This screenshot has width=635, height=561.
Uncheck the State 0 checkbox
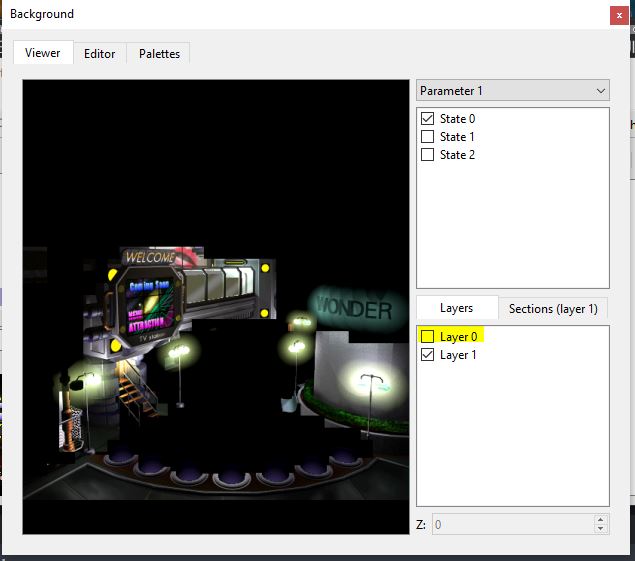[427, 119]
